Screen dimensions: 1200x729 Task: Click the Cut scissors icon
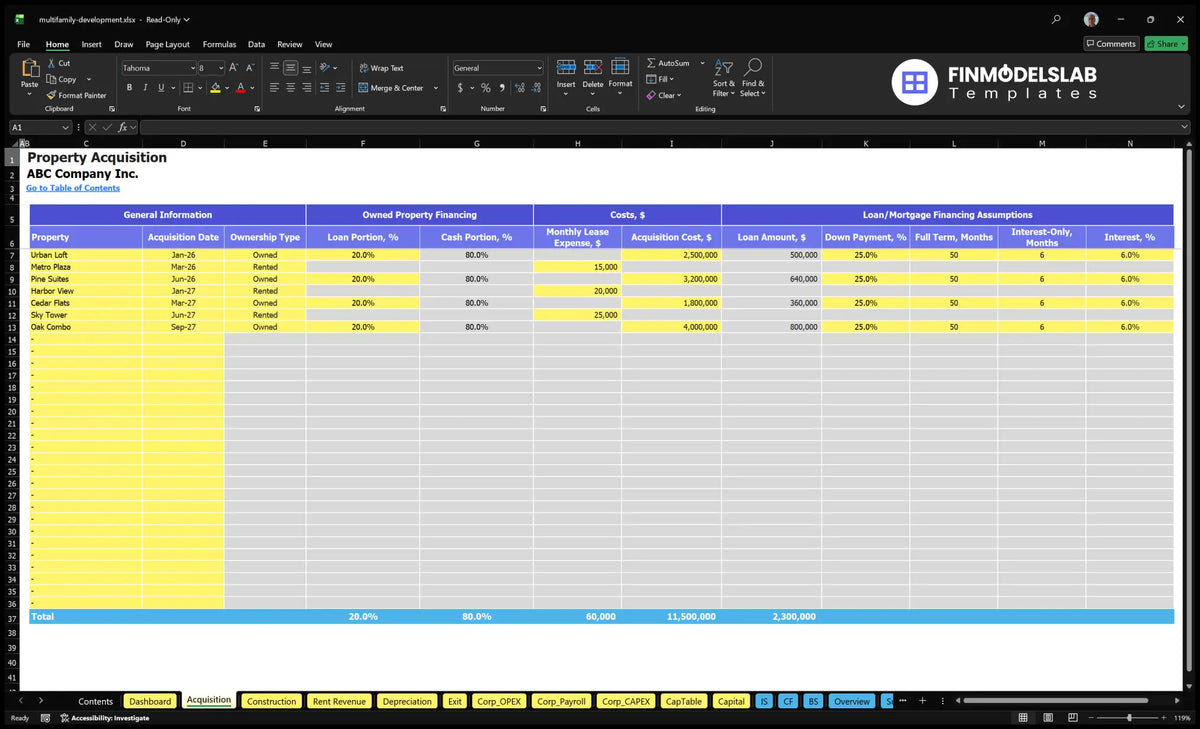click(52, 63)
